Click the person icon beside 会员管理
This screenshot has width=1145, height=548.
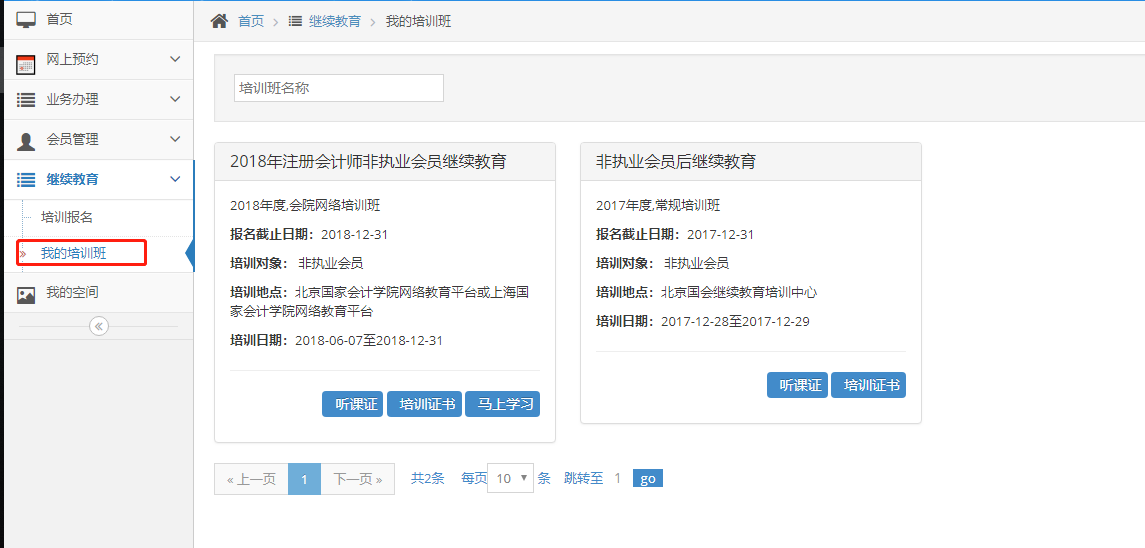point(26,141)
